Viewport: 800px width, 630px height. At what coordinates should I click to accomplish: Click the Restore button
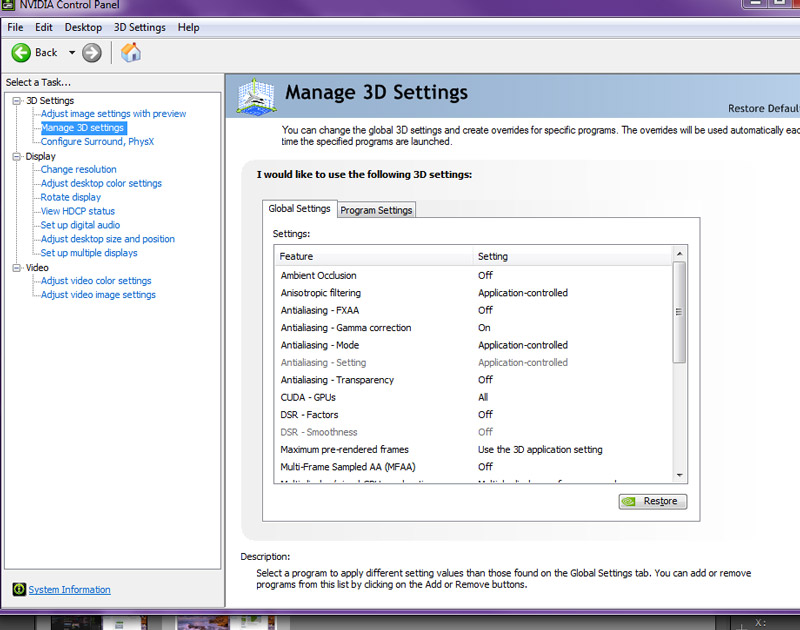pos(653,501)
